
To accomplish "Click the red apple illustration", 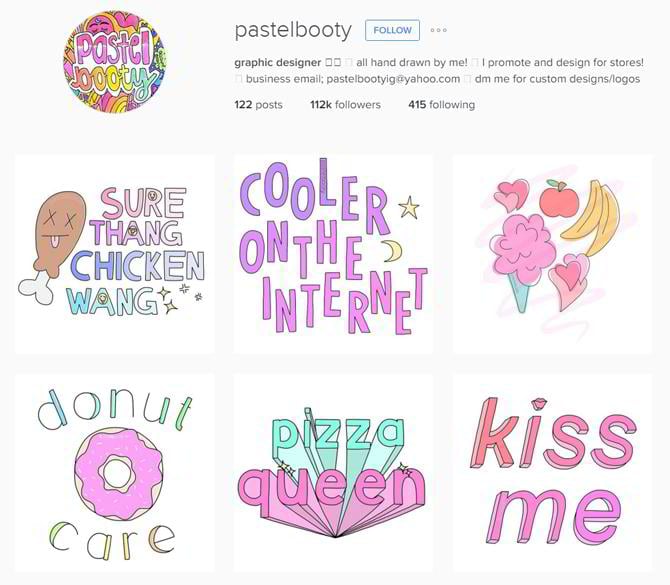I will 558,199.
